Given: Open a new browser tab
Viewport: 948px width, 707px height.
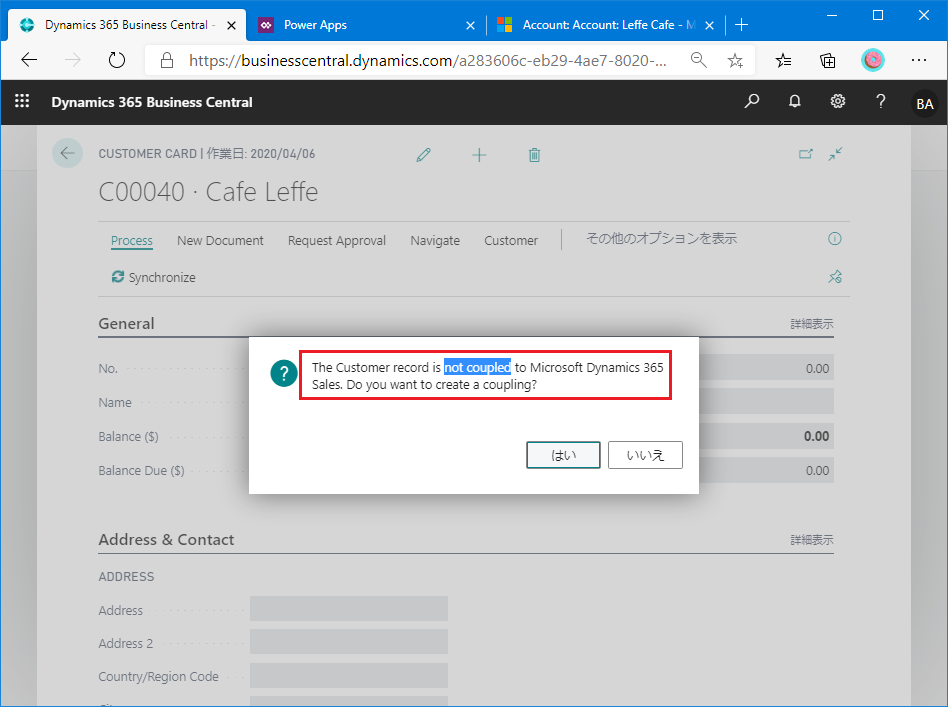Looking at the screenshot, I should click(741, 25).
